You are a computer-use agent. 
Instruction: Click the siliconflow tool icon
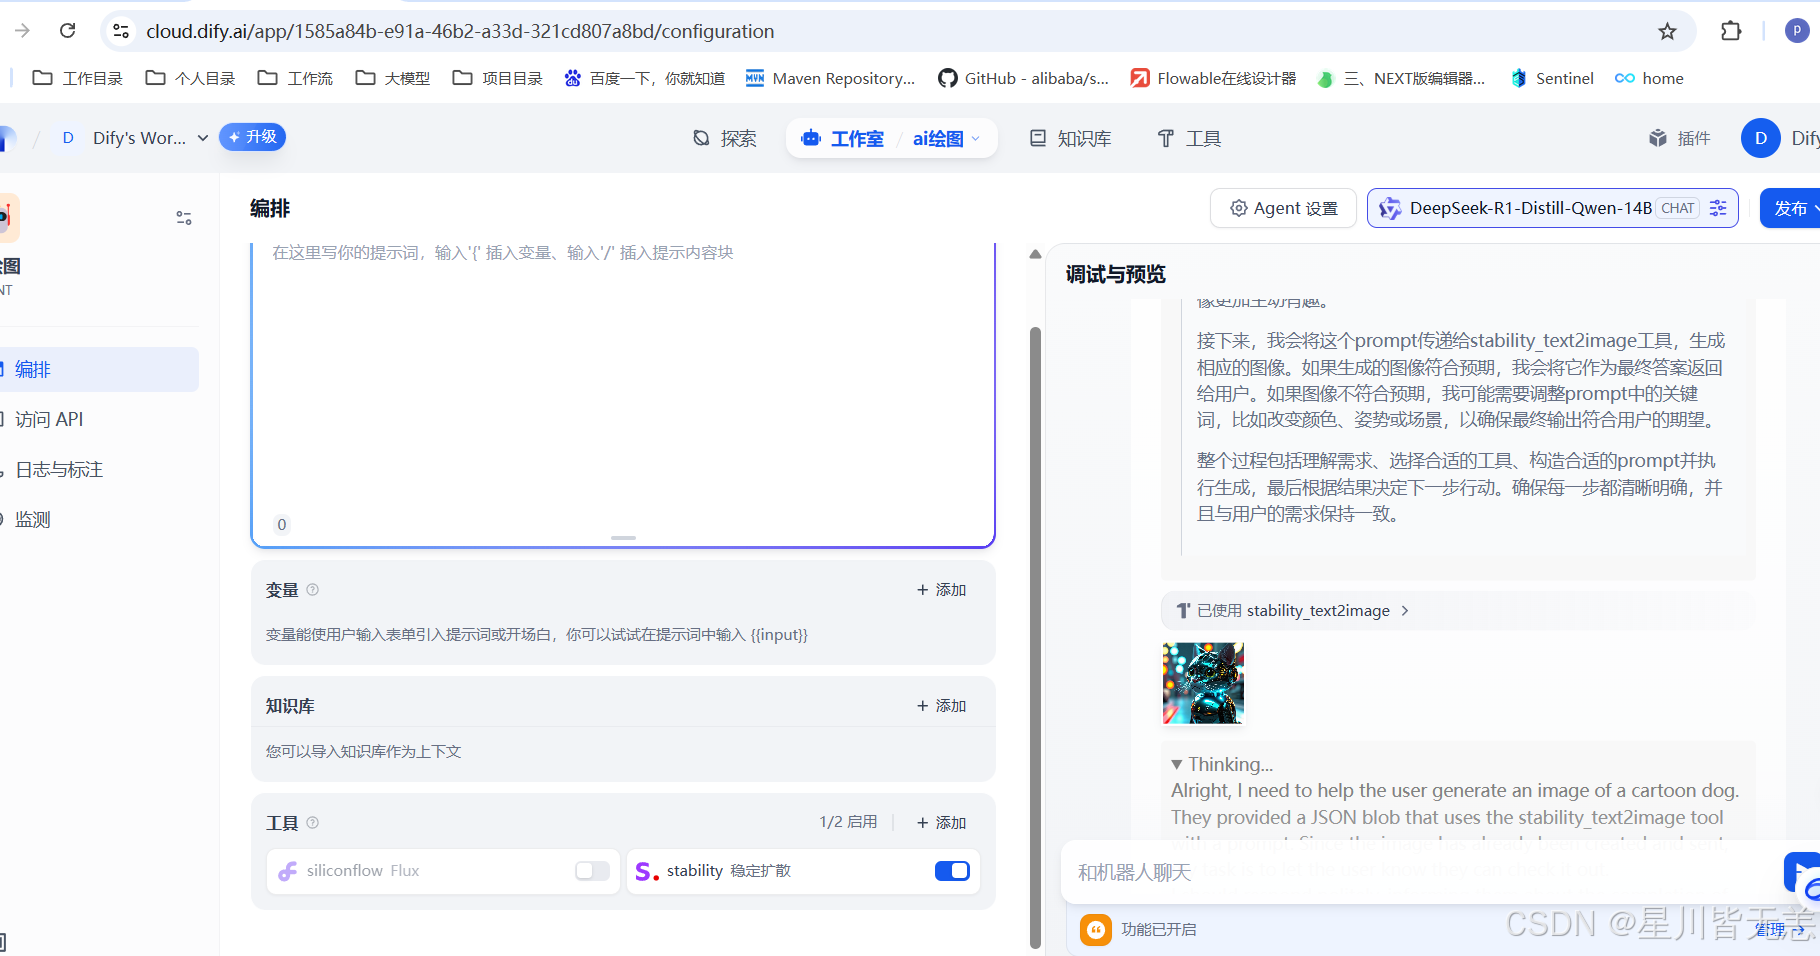point(288,871)
